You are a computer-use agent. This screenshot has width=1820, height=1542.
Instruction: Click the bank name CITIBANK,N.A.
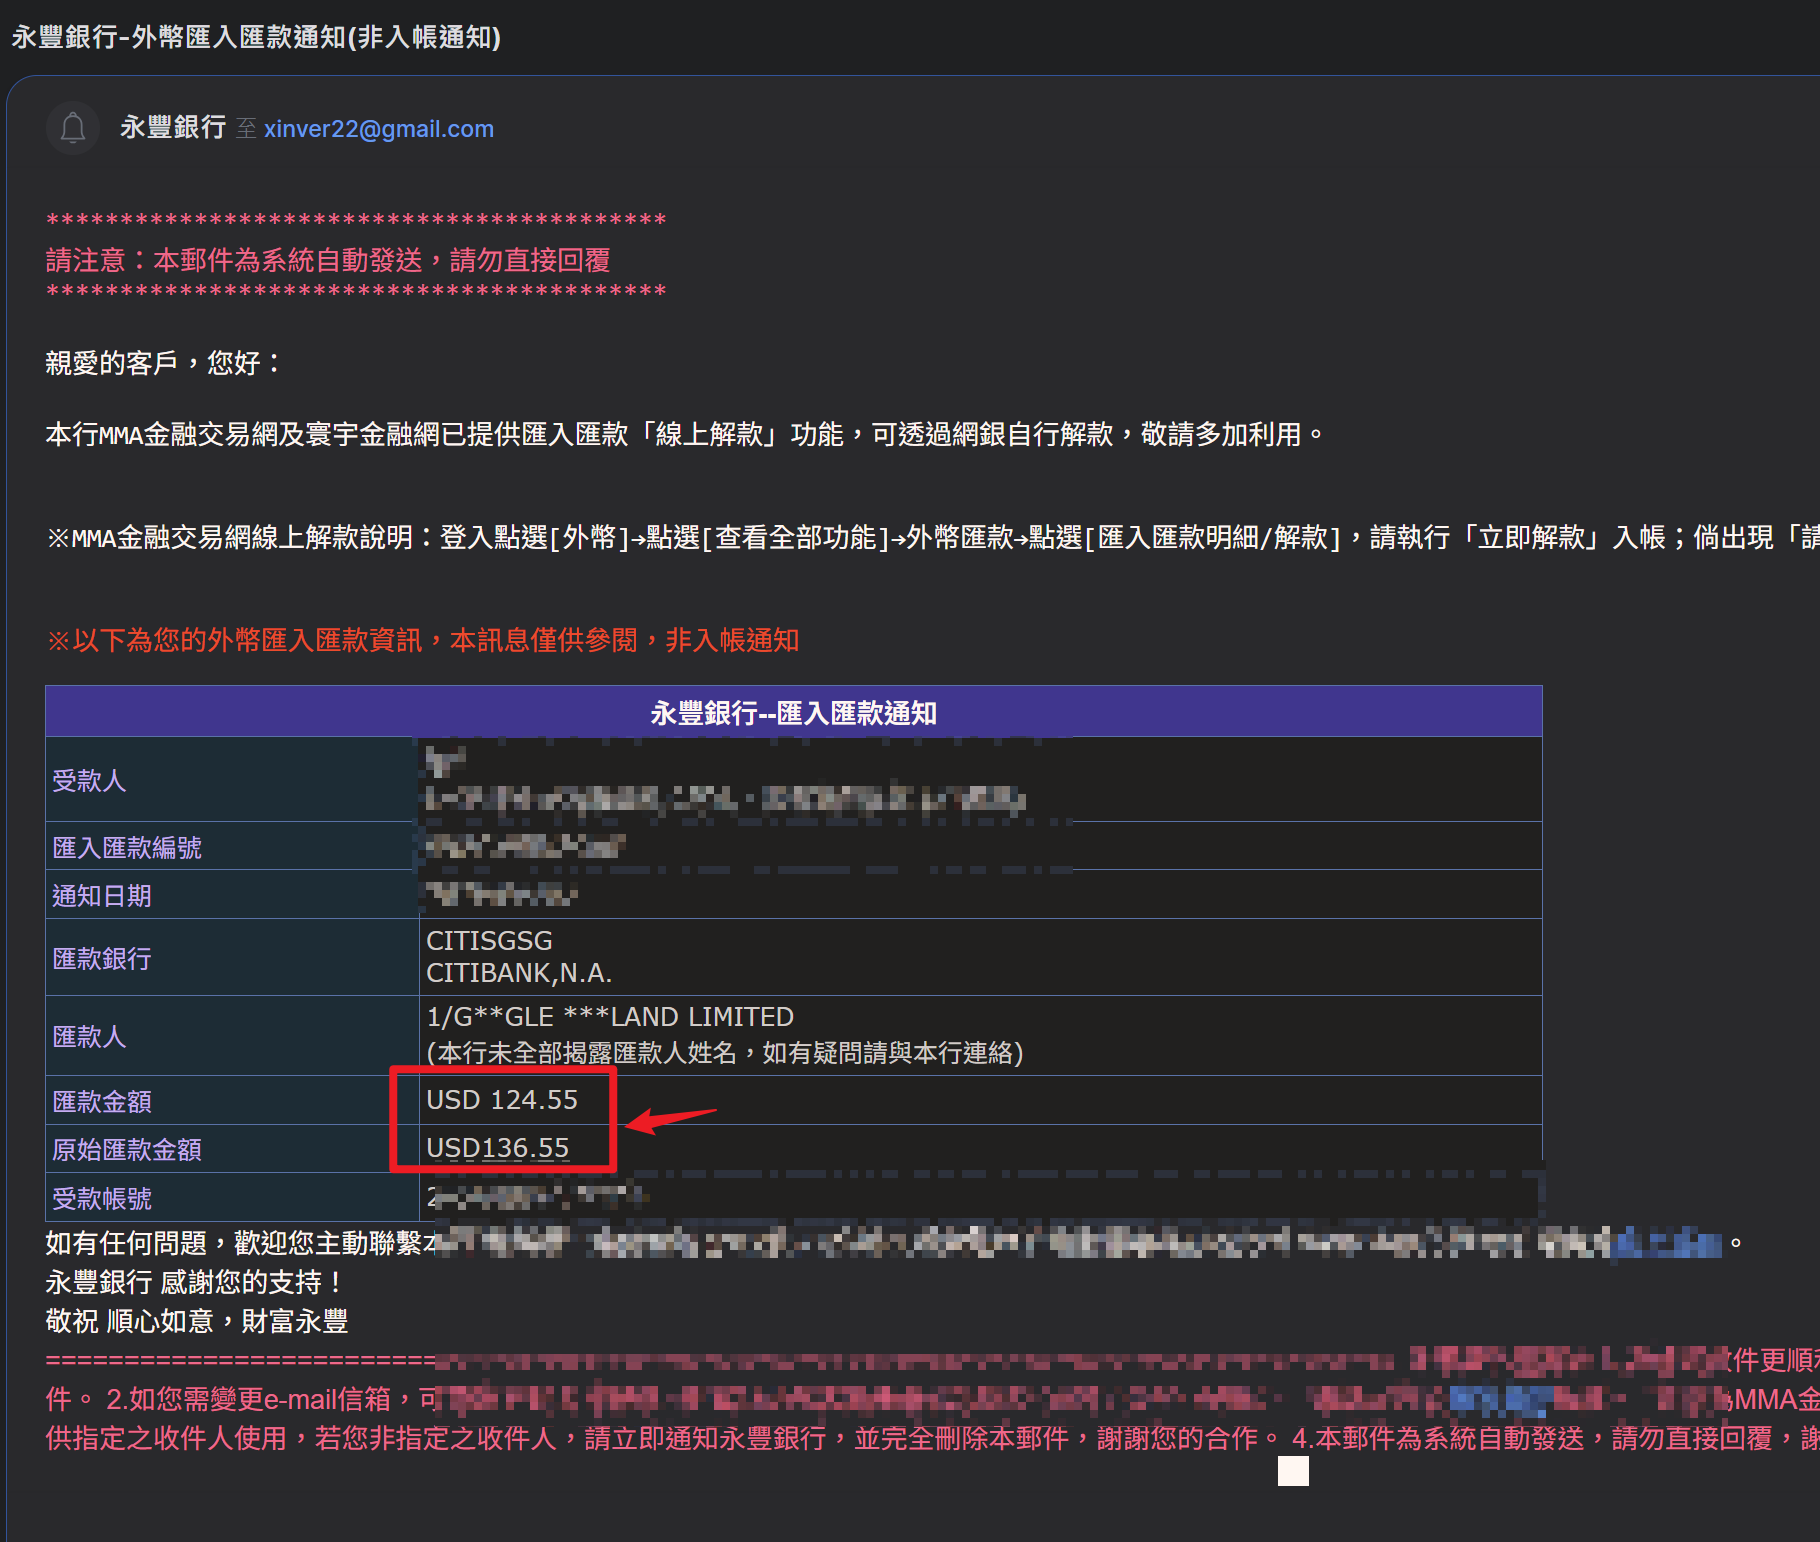pyautogui.click(x=519, y=973)
